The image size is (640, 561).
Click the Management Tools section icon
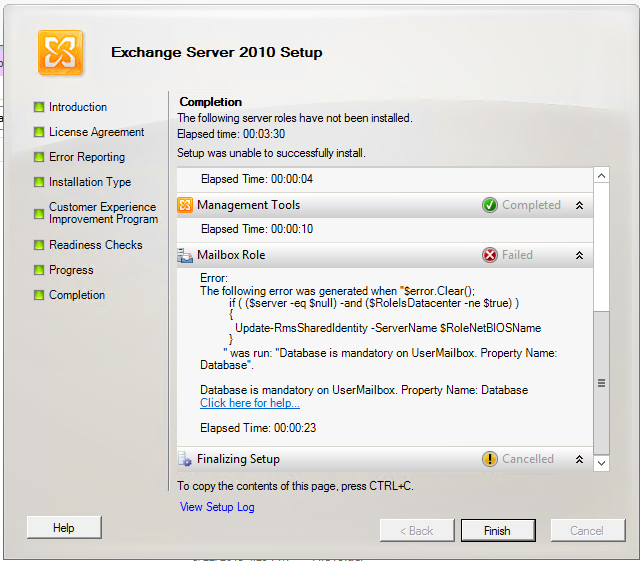click(185, 205)
